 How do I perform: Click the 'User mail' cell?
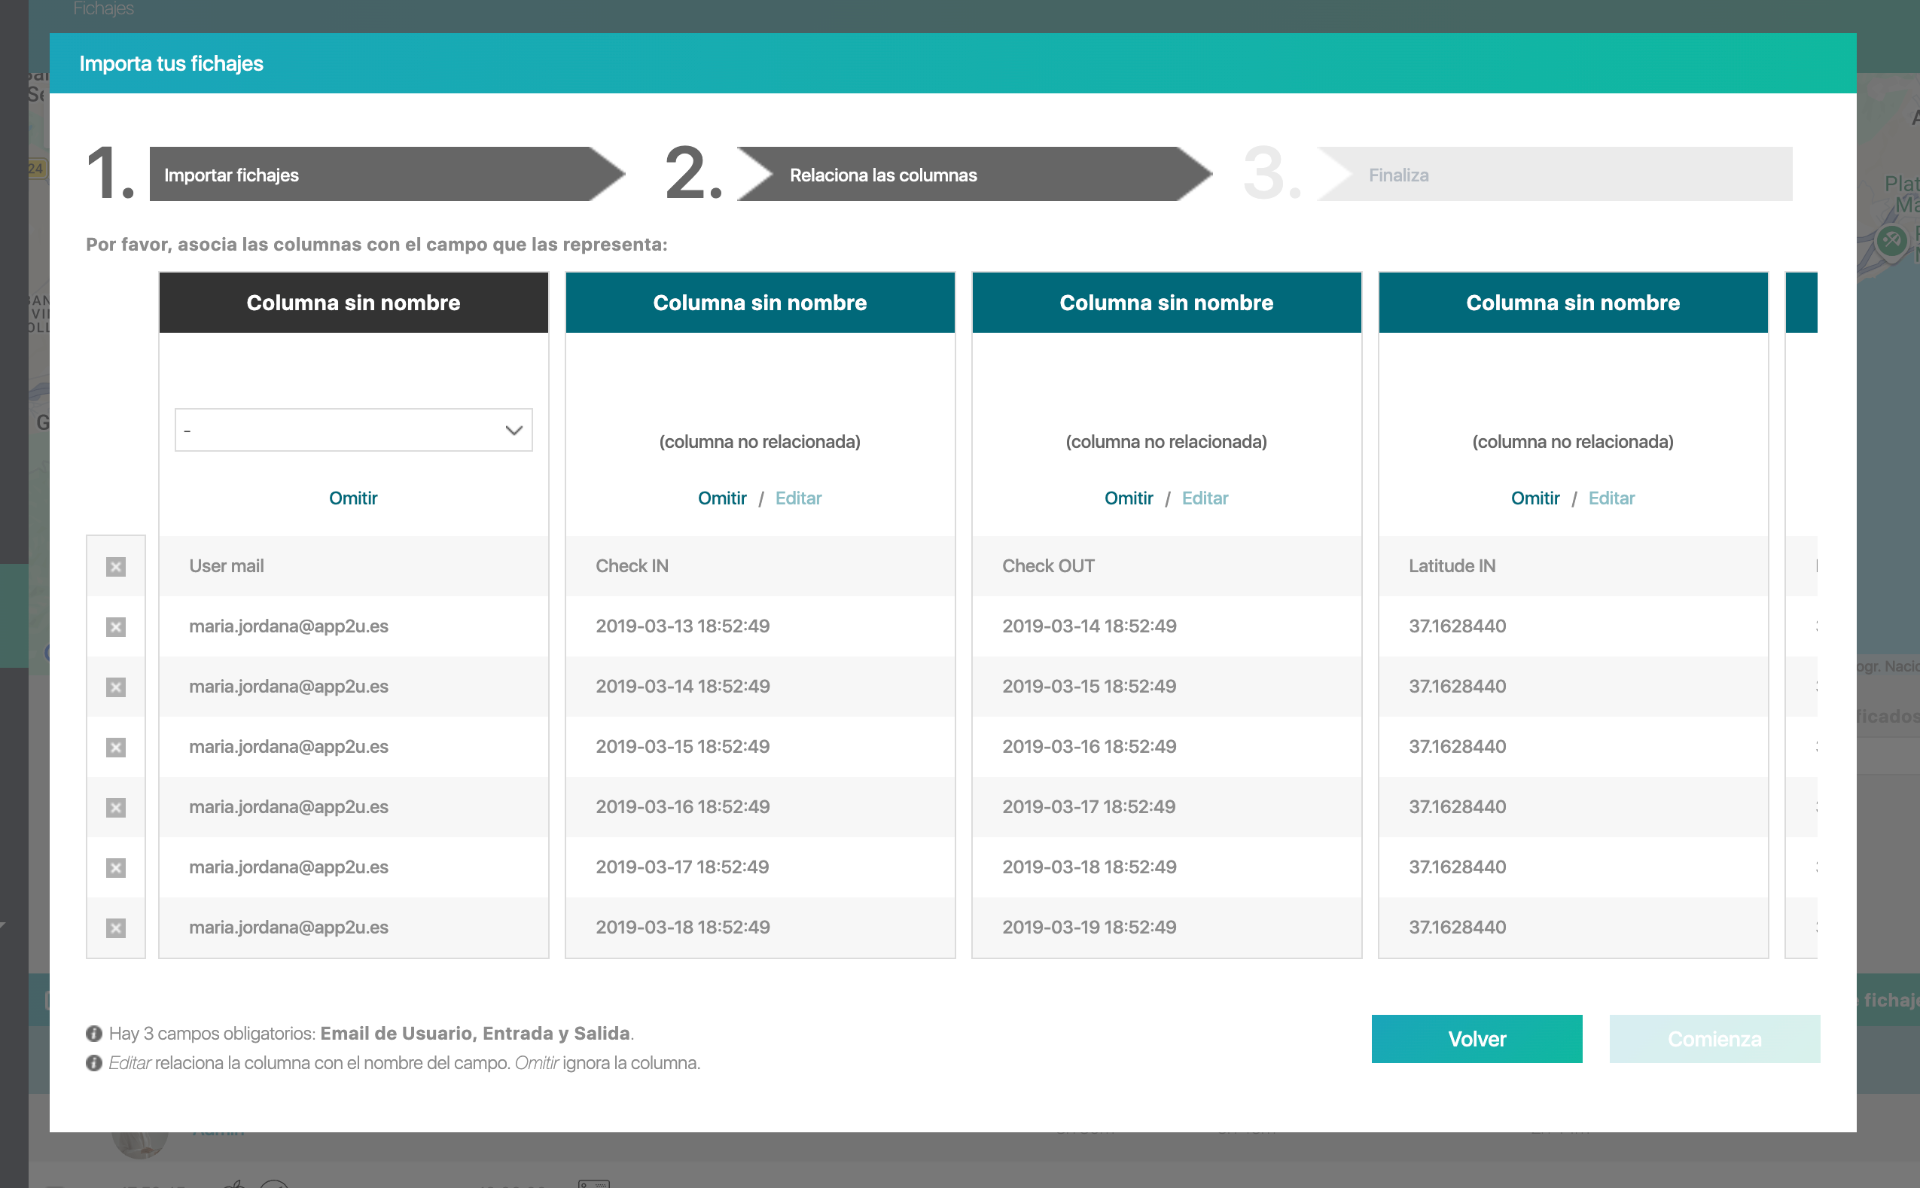pyautogui.click(x=353, y=566)
